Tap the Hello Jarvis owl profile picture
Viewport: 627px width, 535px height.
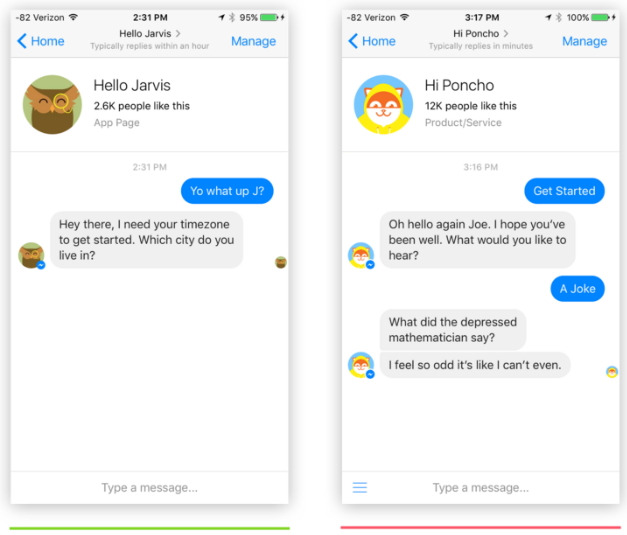pos(52,104)
